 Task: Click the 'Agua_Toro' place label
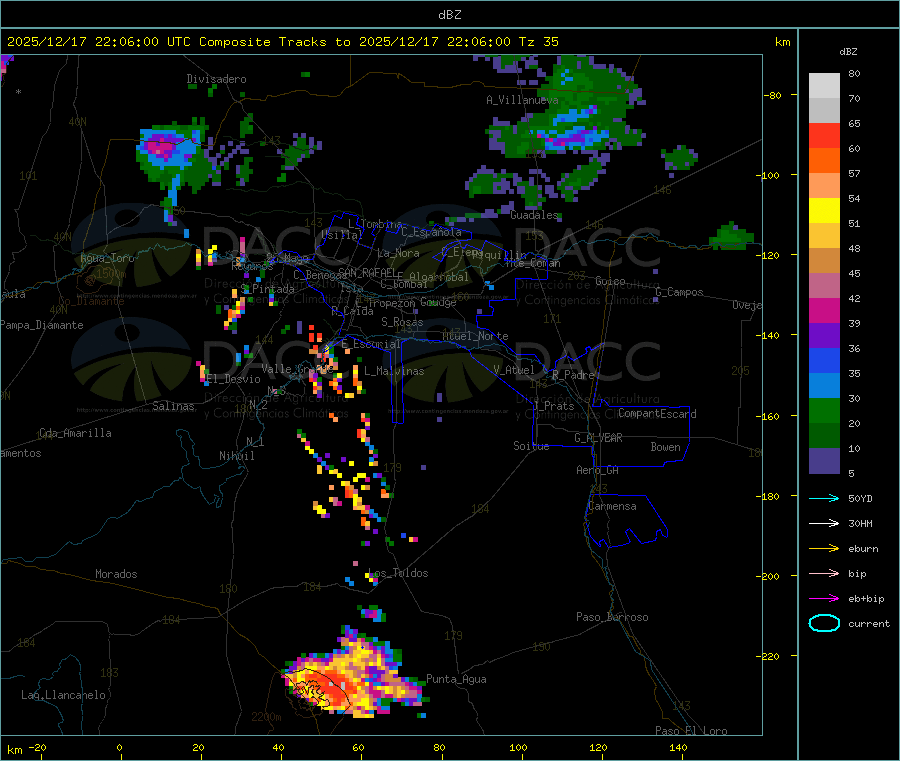coord(107,258)
